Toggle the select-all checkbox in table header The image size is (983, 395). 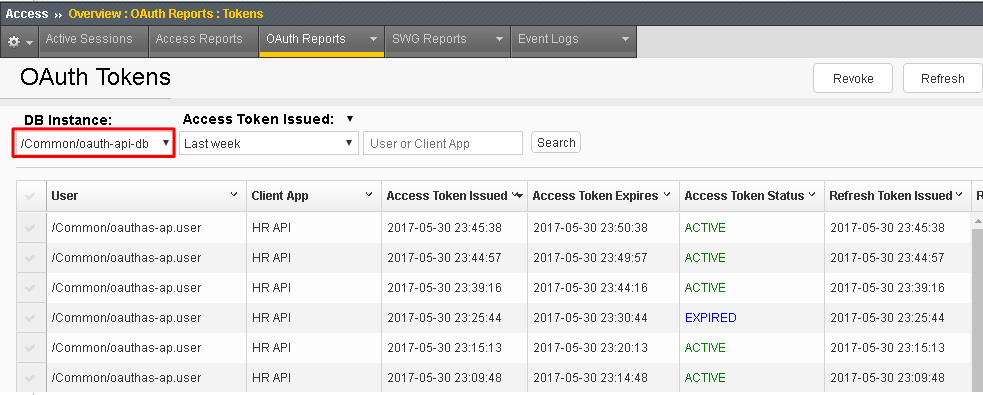tap(30, 196)
